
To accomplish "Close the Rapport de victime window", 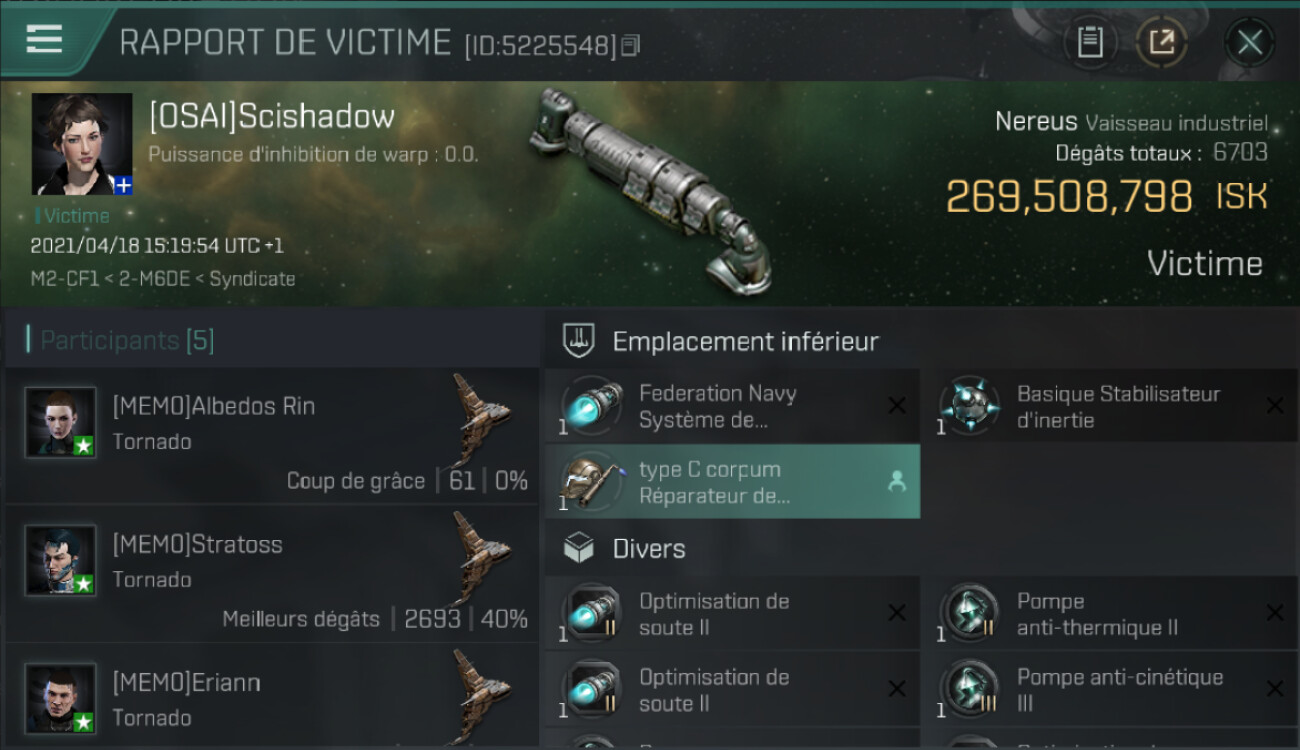I will pos(1250,42).
